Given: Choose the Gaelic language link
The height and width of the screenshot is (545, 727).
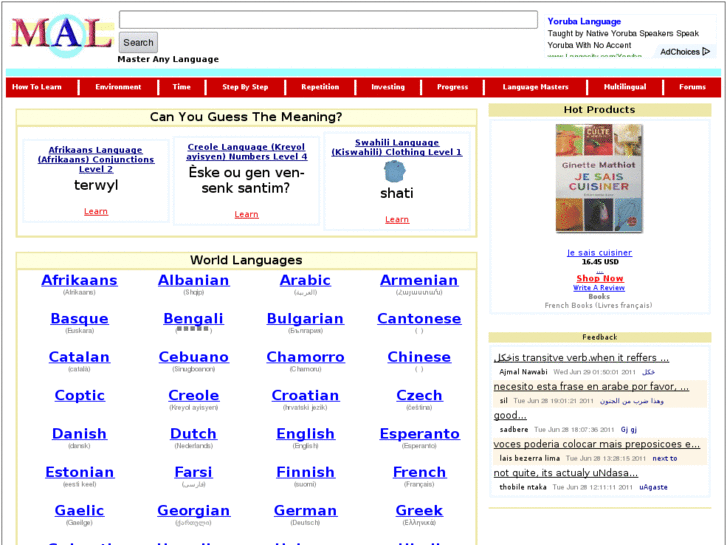Looking at the screenshot, I should click(79, 511).
